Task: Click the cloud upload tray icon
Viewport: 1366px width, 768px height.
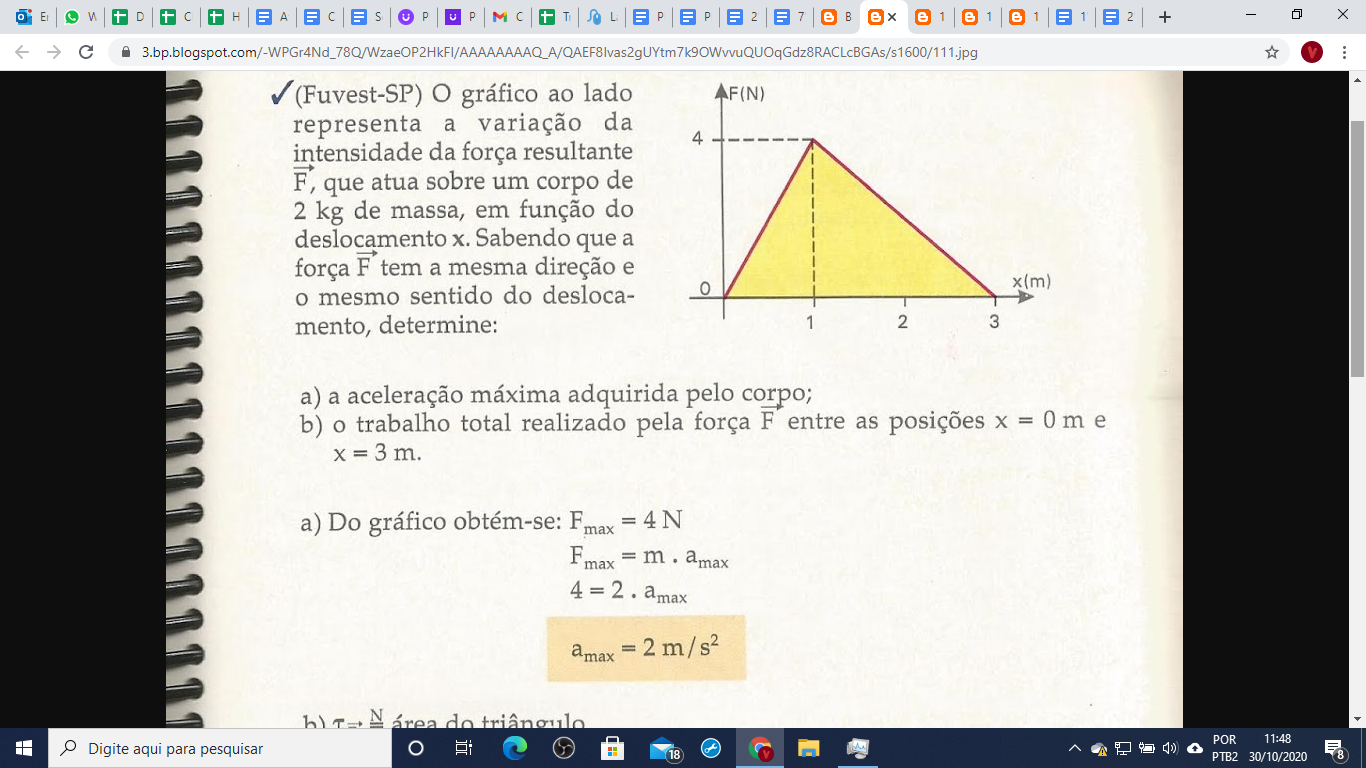Action: pos(1195,748)
